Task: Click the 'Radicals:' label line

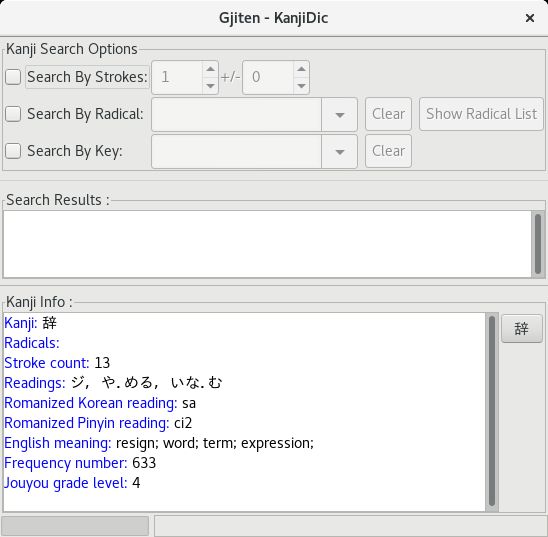Action: 32,343
